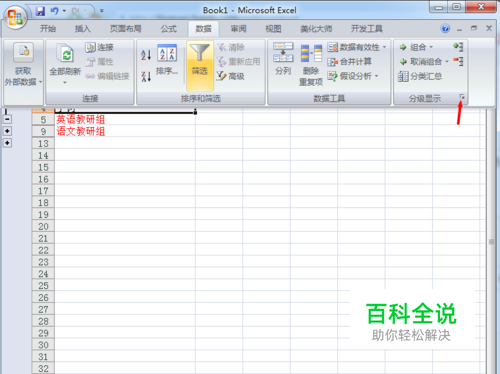Select cell containing 语文教研组
The width and height of the screenshot is (500, 374).
[125, 131]
